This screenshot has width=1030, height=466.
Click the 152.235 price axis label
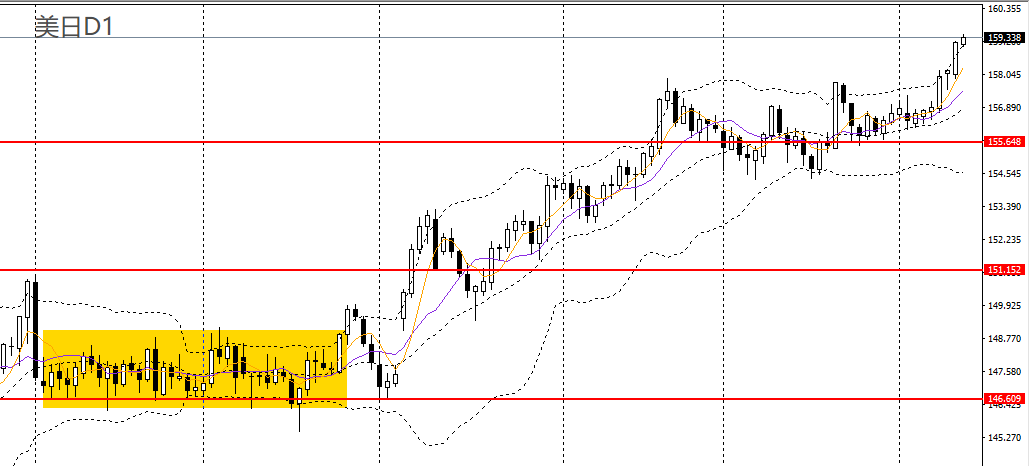click(x=1003, y=240)
